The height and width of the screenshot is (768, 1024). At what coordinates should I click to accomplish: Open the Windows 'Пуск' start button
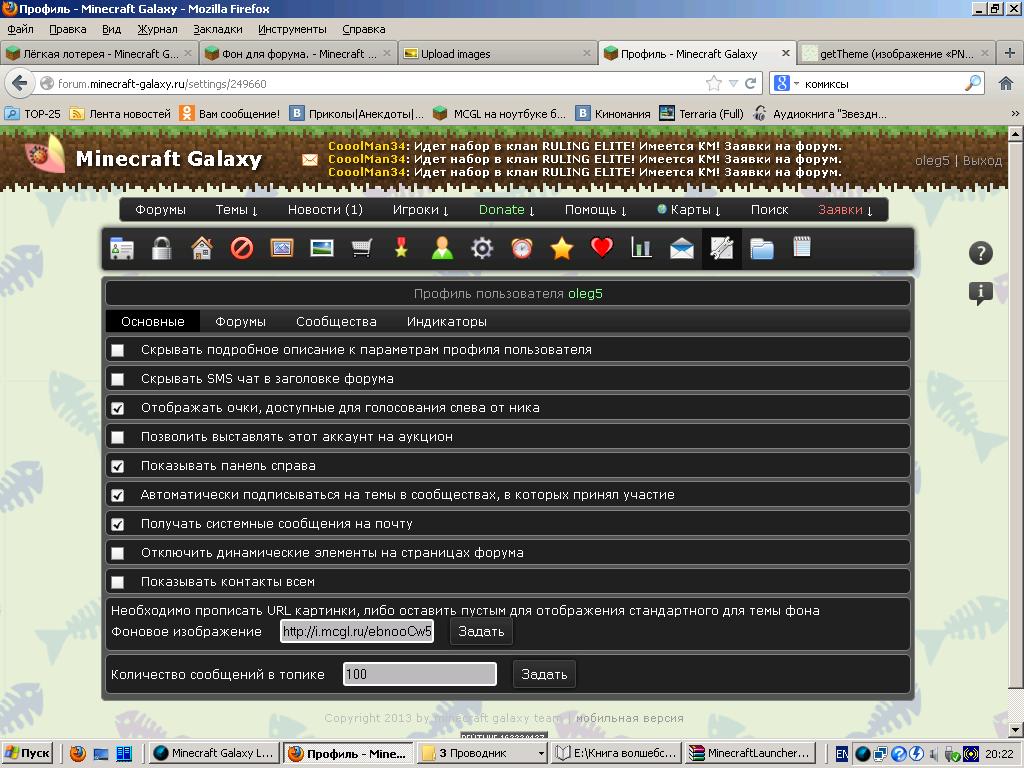(27, 753)
